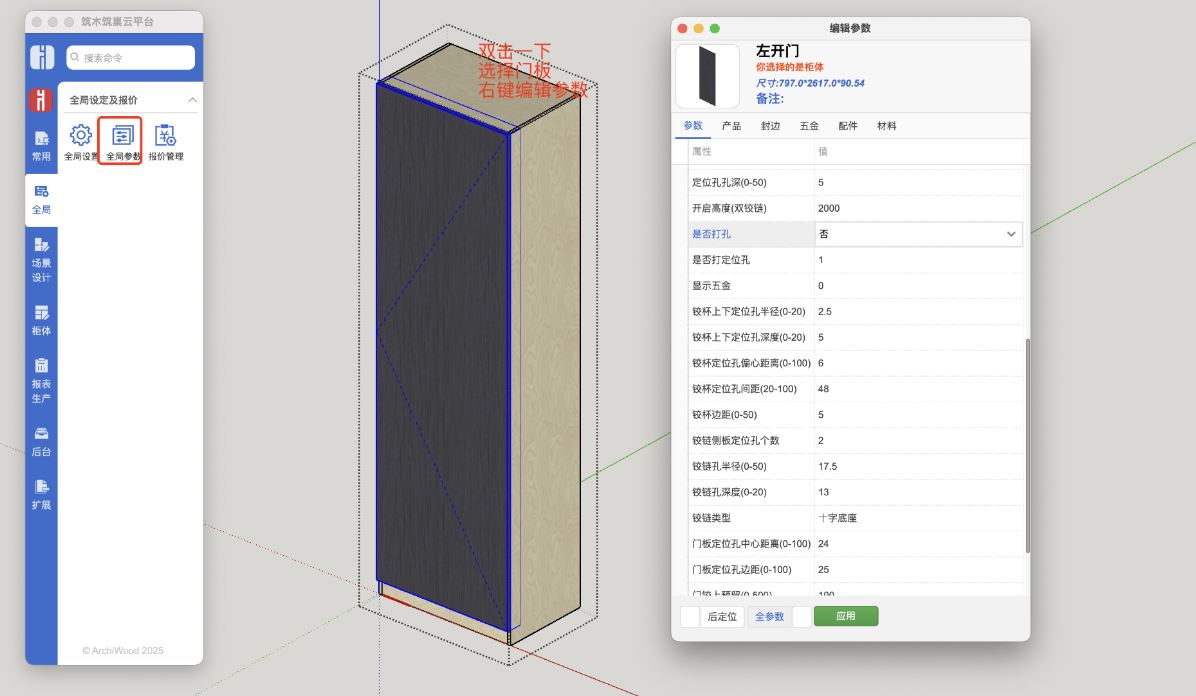Click the 左开门 door preview thumbnail
Viewport: 1196px width, 696px height.
click(x=708, y=76)
